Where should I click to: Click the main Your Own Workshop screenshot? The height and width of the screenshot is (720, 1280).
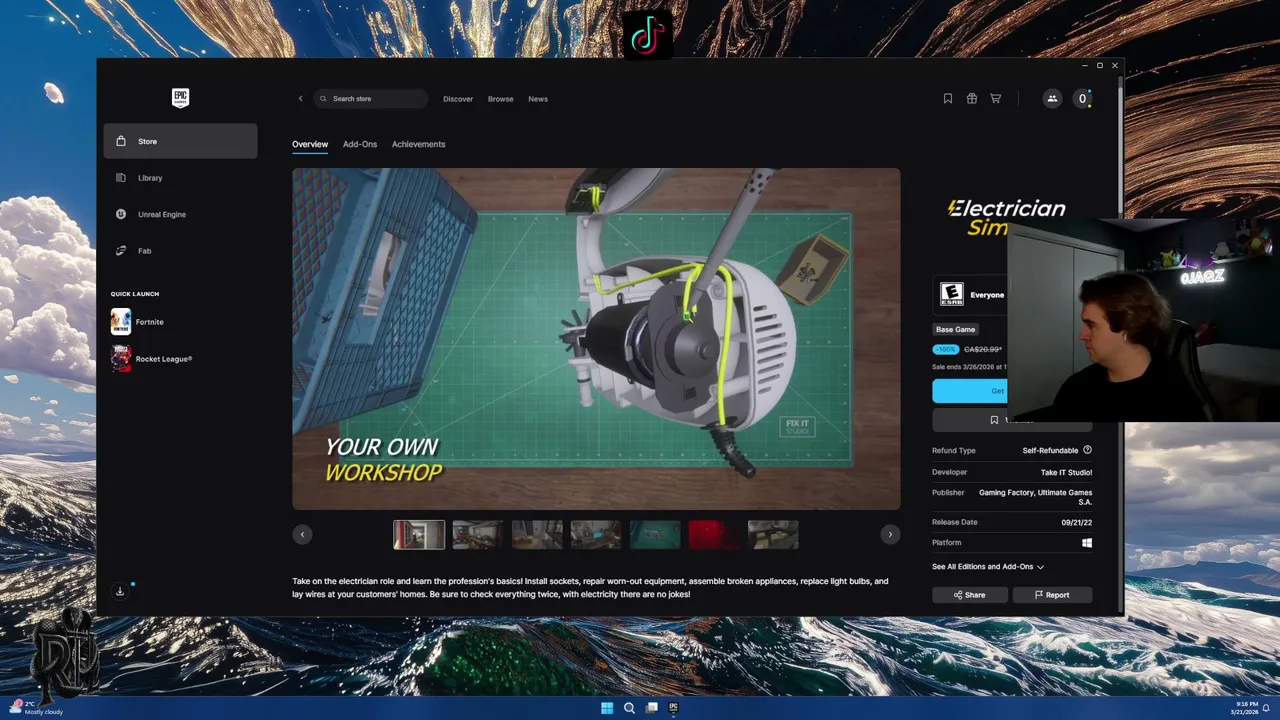(596, 339)
